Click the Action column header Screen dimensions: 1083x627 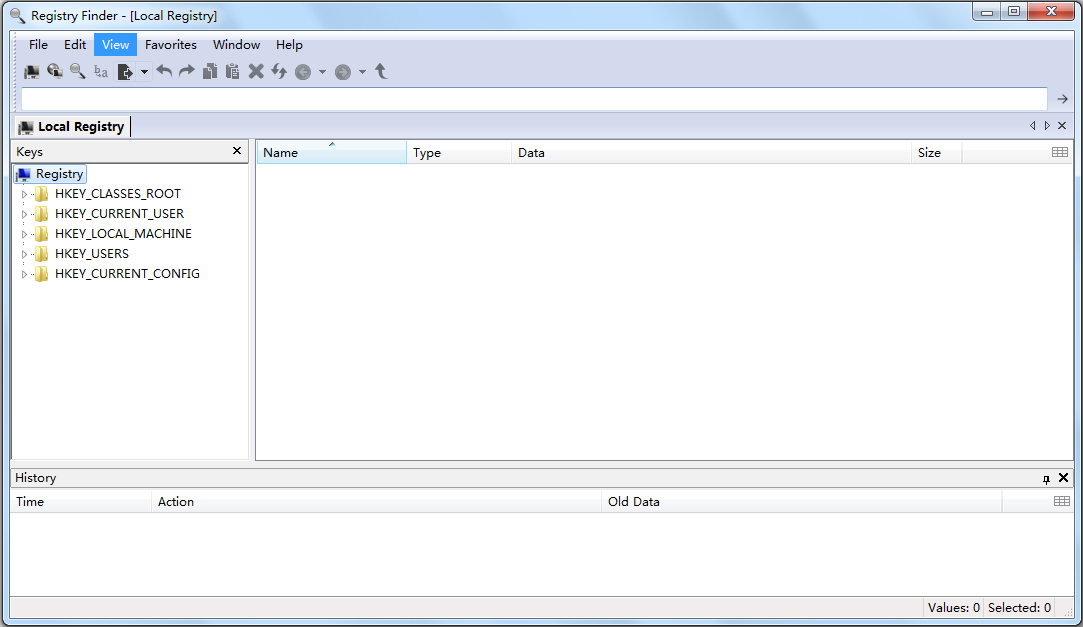pos(376,502)
